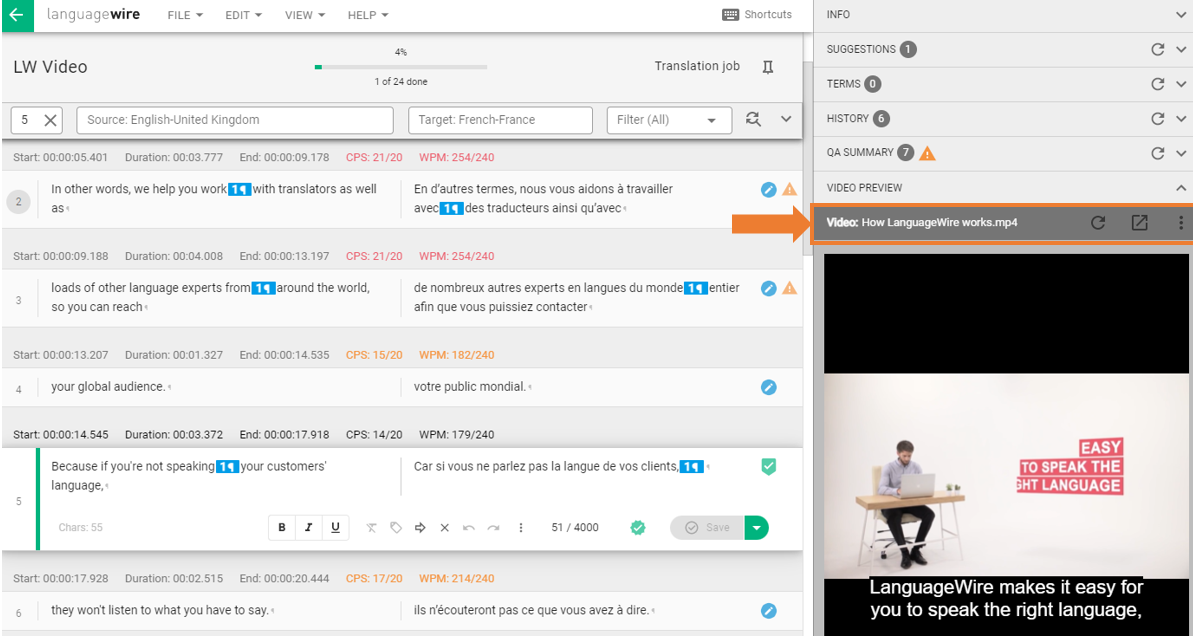Copy source to target using the arrow icon
The width and height of the screenshot is (1193, 639).
tap(420, 527)
